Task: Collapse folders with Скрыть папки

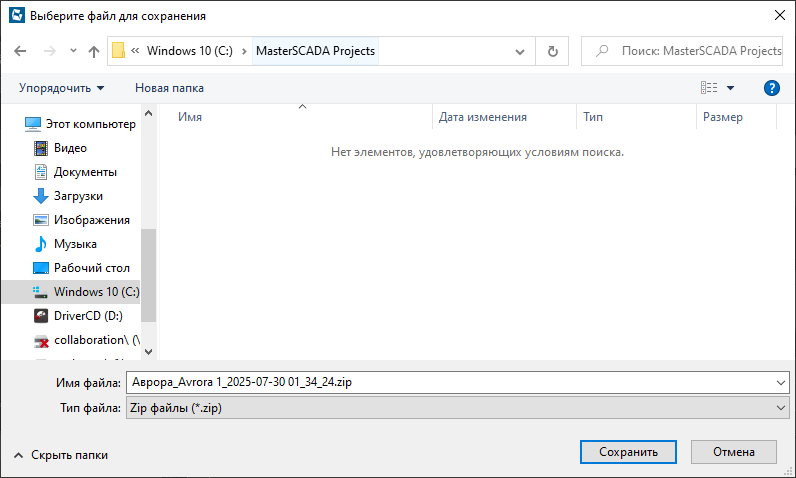Action: [x=60, y=455]
